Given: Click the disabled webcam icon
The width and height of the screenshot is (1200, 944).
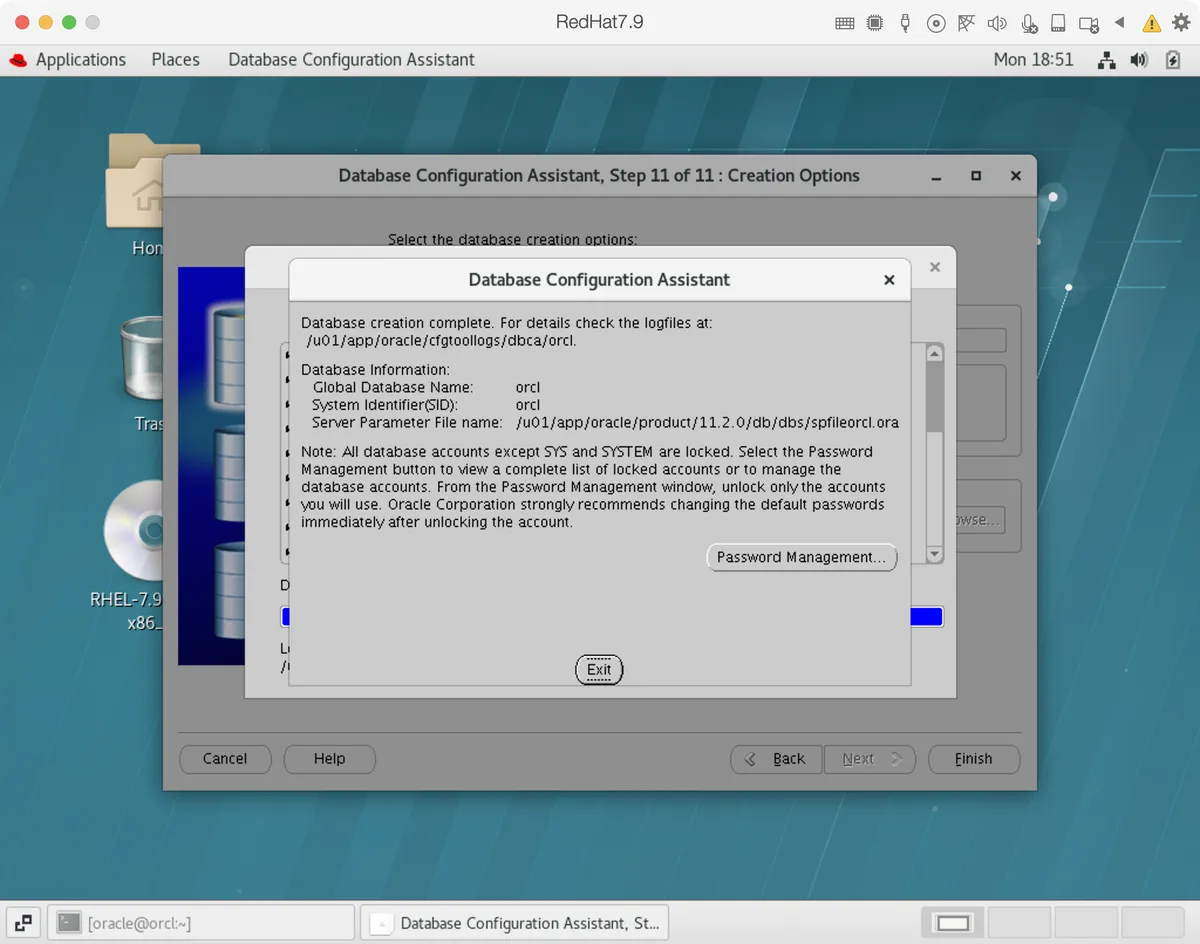Looking at the screenshot, I should coord(1089,22).
